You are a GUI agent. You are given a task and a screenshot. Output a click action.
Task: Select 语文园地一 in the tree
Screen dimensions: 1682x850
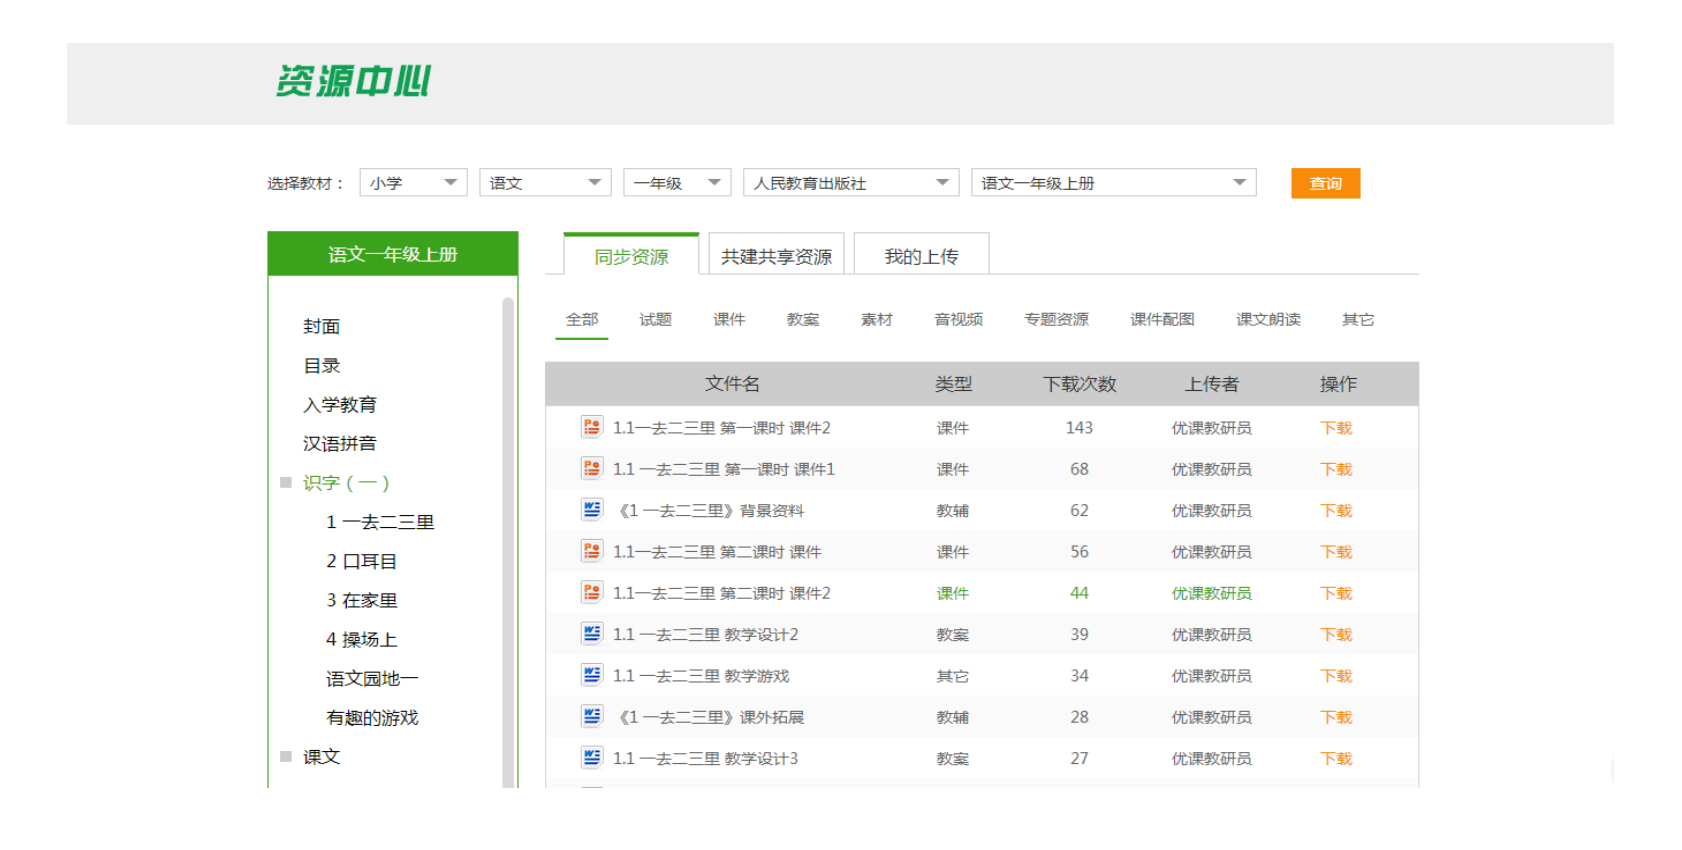[372, 679]
